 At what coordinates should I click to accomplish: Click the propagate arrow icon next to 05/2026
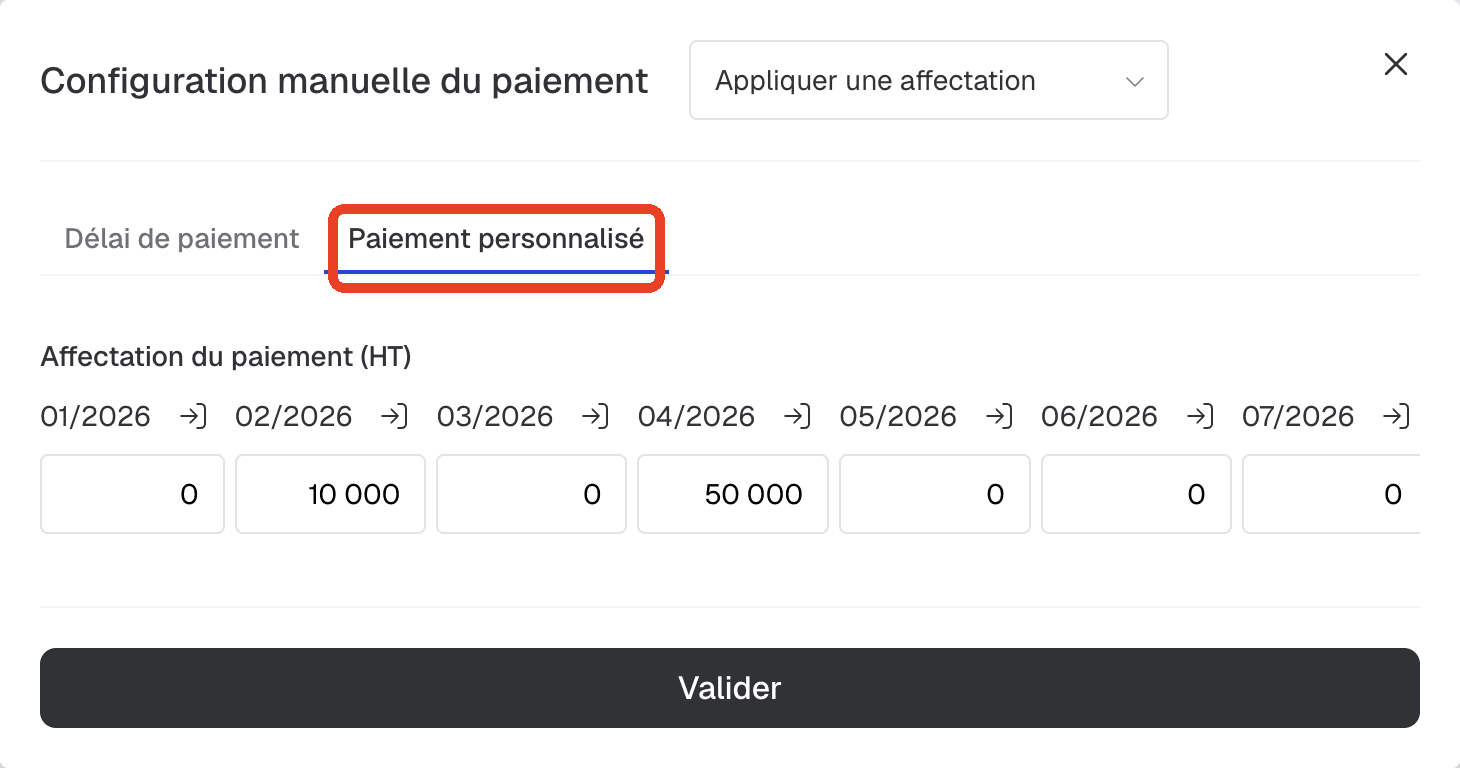point(999,416)
